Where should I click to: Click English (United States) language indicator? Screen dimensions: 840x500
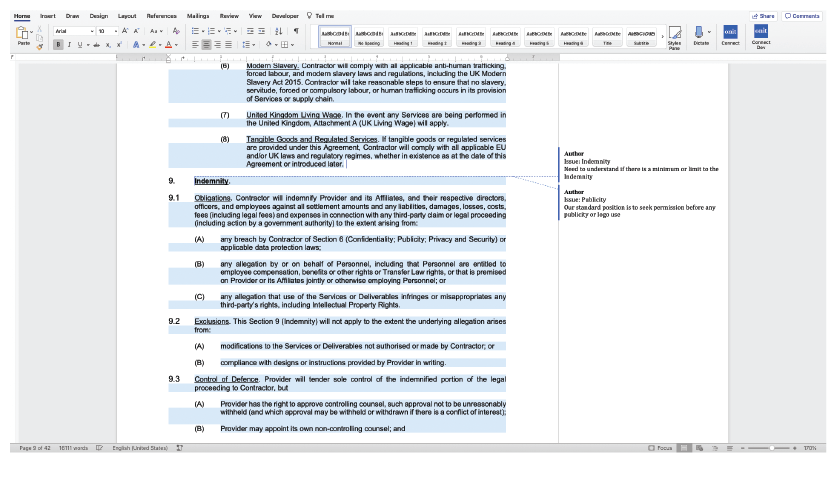[x=140, y=448]
